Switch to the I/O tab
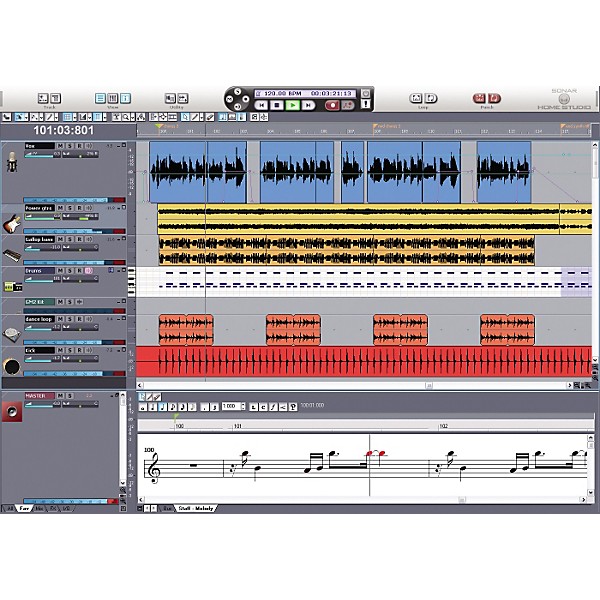This screenshot has width=600, height=600. pos(66,509)
